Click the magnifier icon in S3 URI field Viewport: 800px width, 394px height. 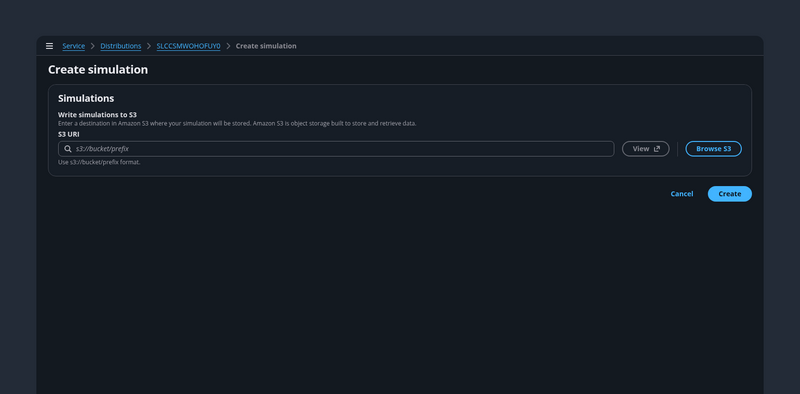pyautogui.click(x=68, y=149)
